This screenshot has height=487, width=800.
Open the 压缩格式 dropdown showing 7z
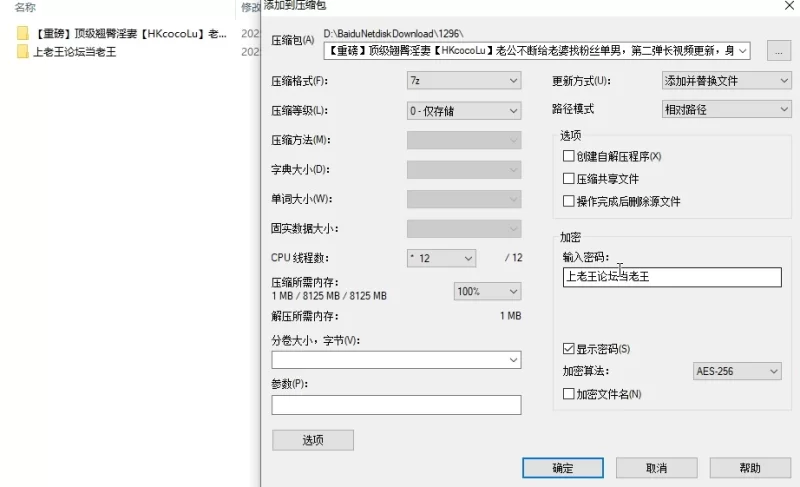click(x=464, y=80)
